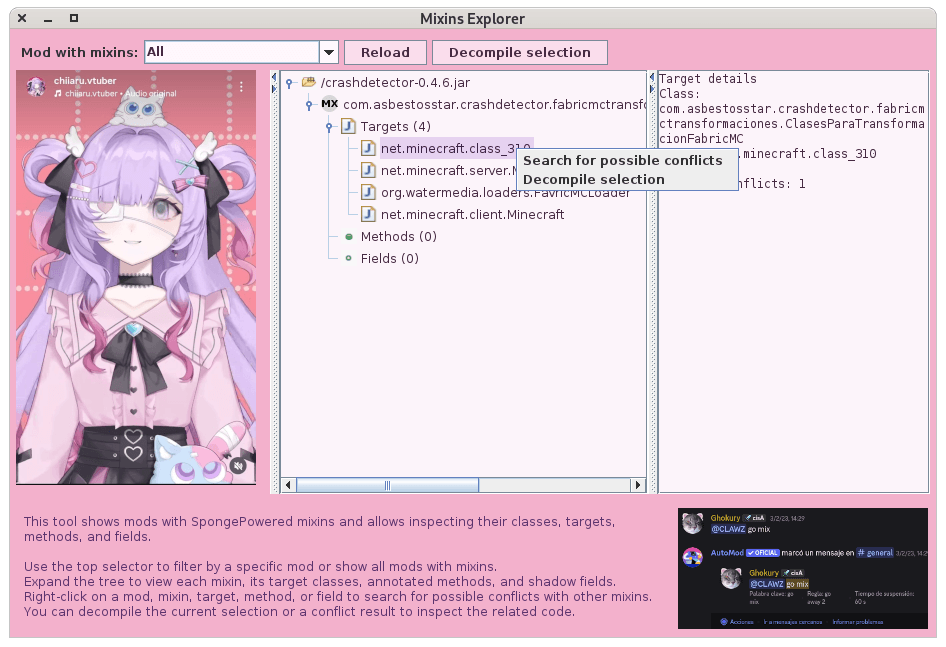946x647 pixels.
Task: Click the 'Target details' text
Action: pos(707,79)
